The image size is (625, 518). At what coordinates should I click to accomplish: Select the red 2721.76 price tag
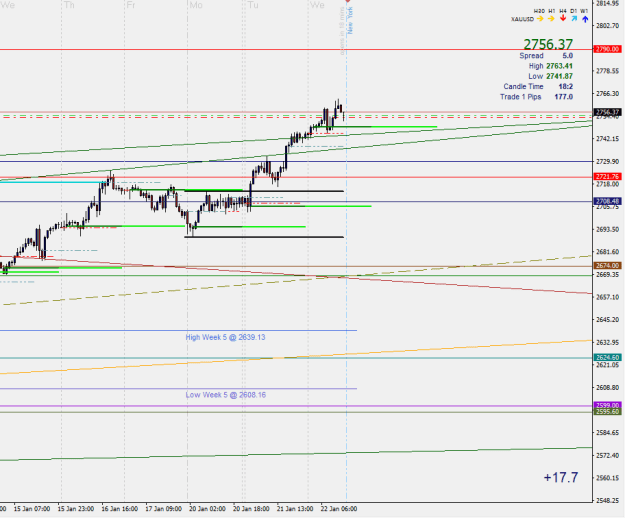pos(607,176)
